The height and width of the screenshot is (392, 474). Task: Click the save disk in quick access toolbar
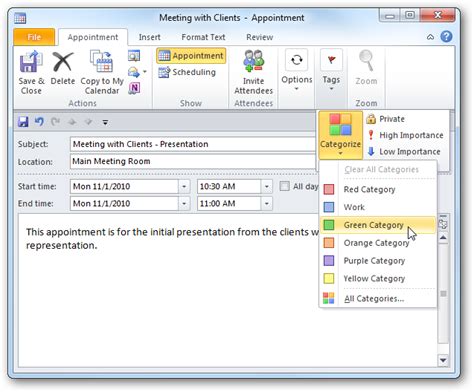pyautogui.click(x=23, y=122)
